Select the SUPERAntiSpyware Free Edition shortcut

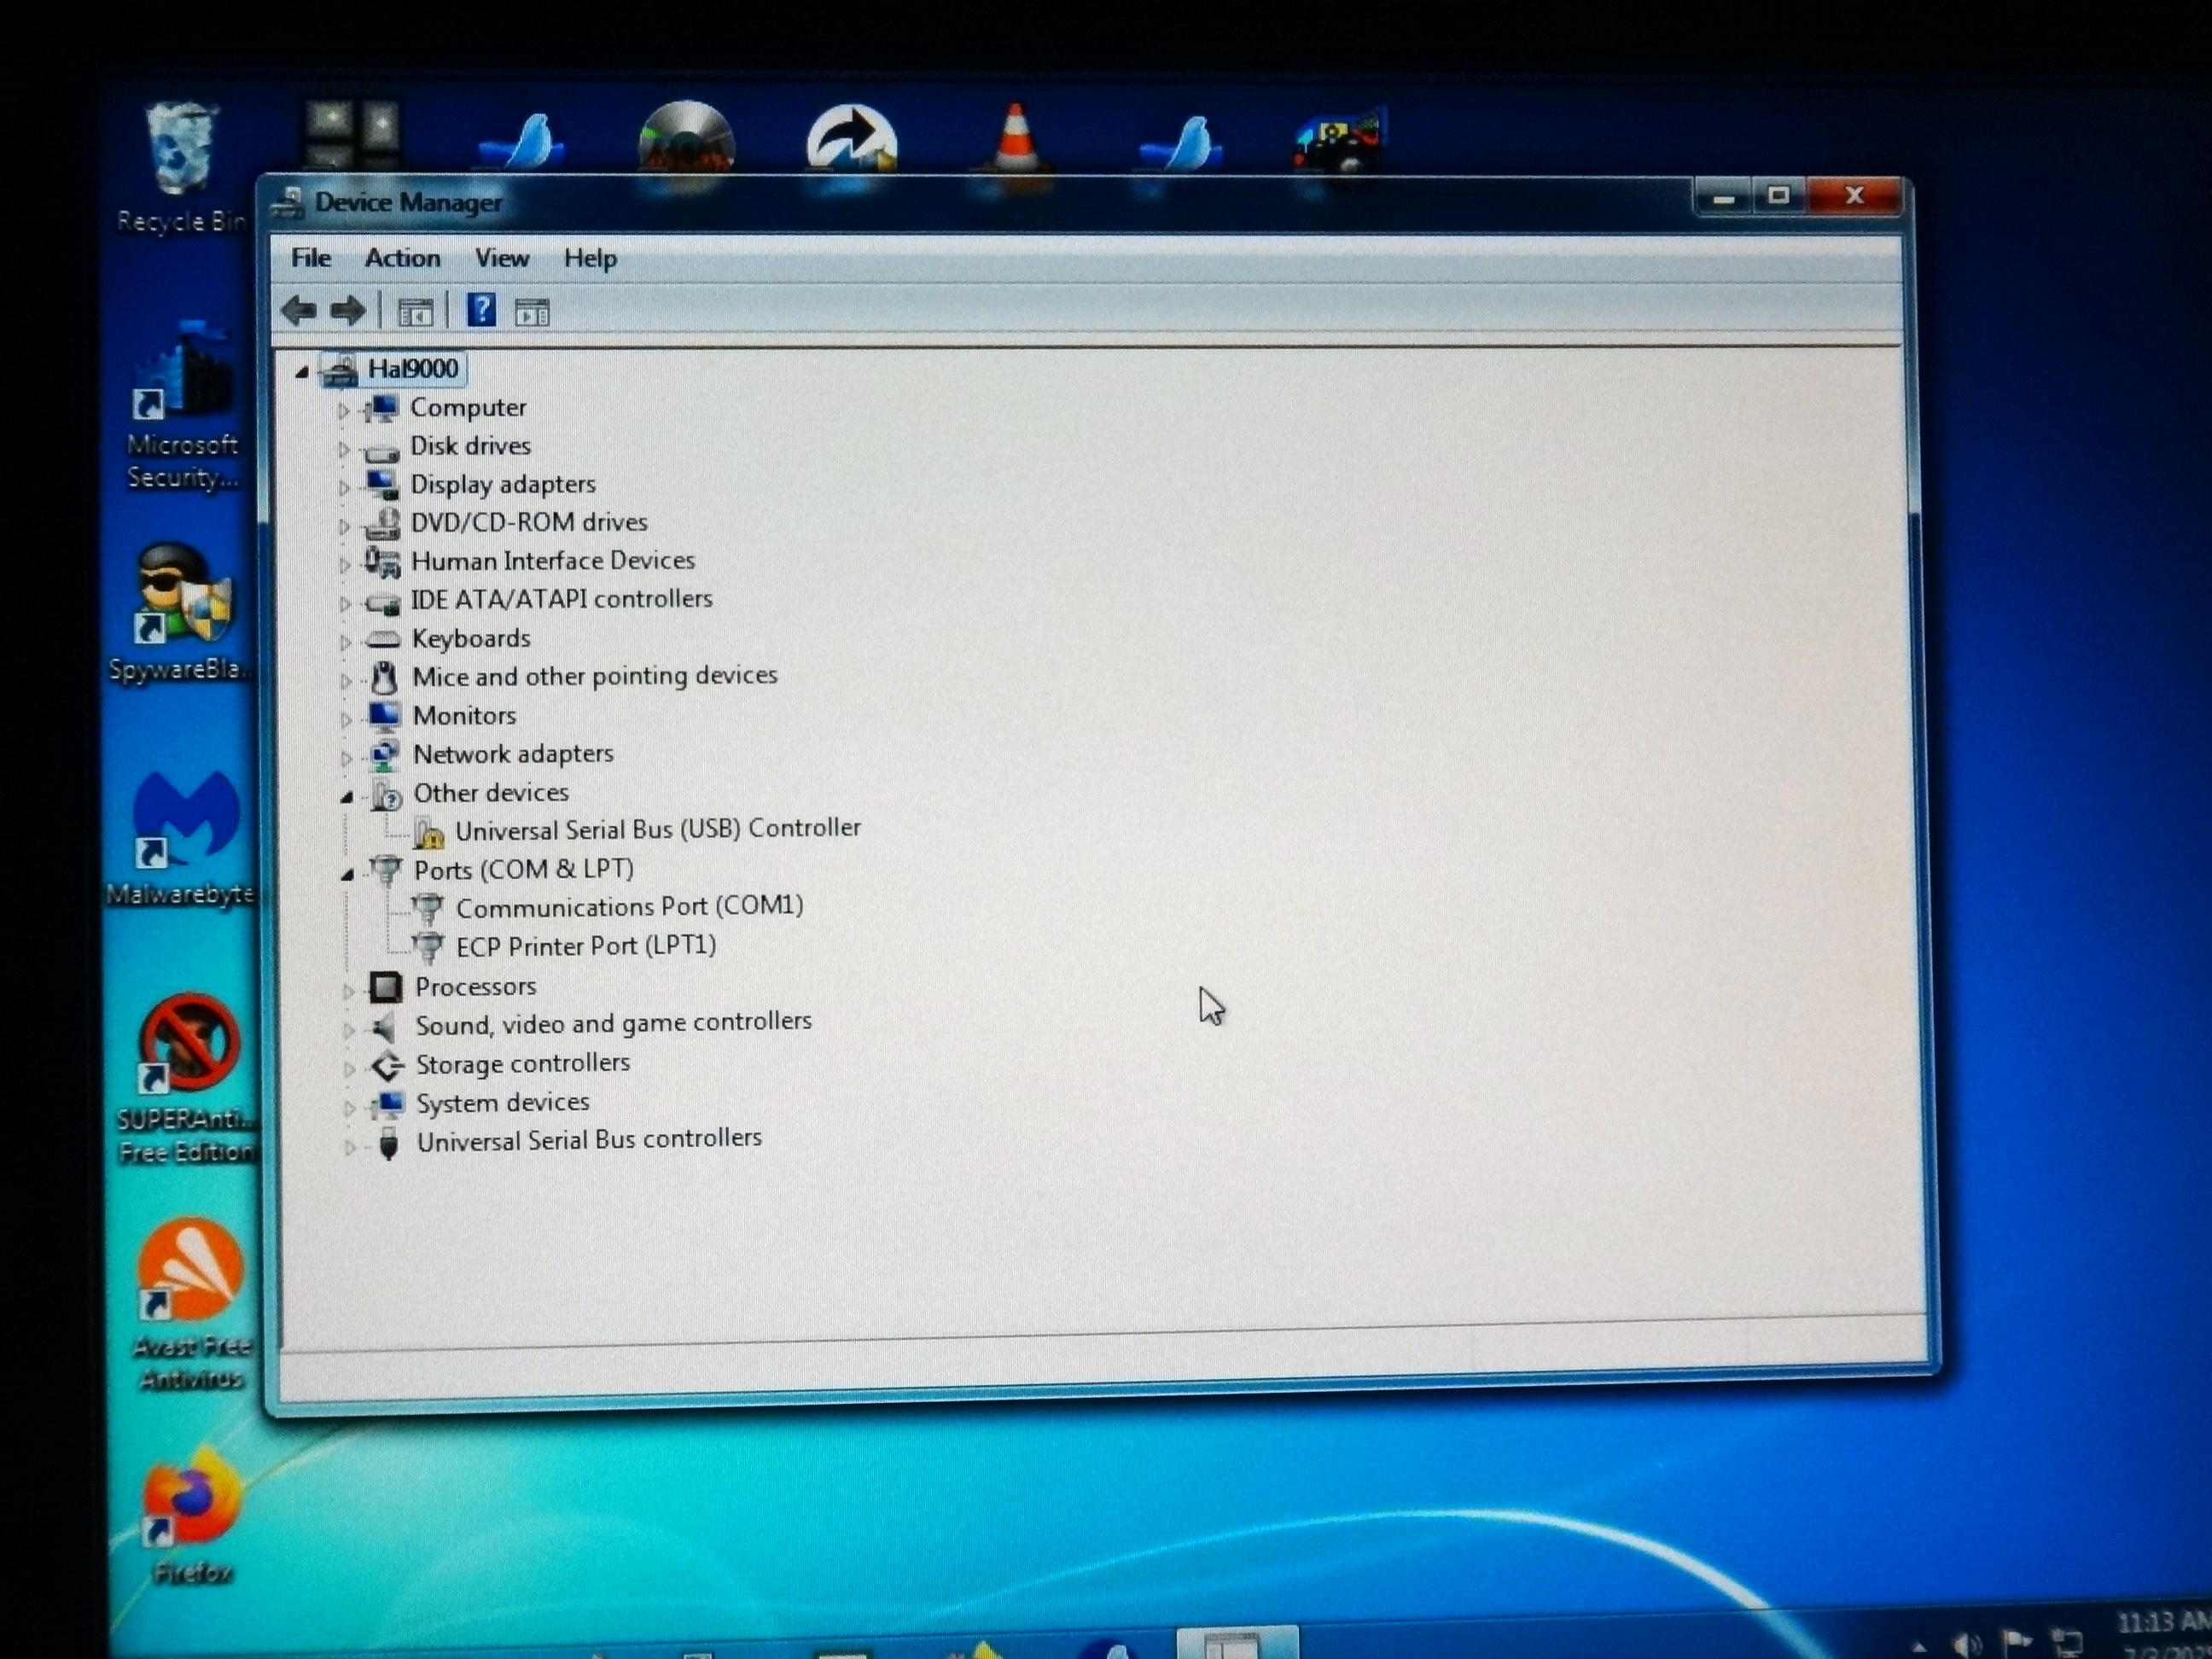click(x=188, y=1077)
